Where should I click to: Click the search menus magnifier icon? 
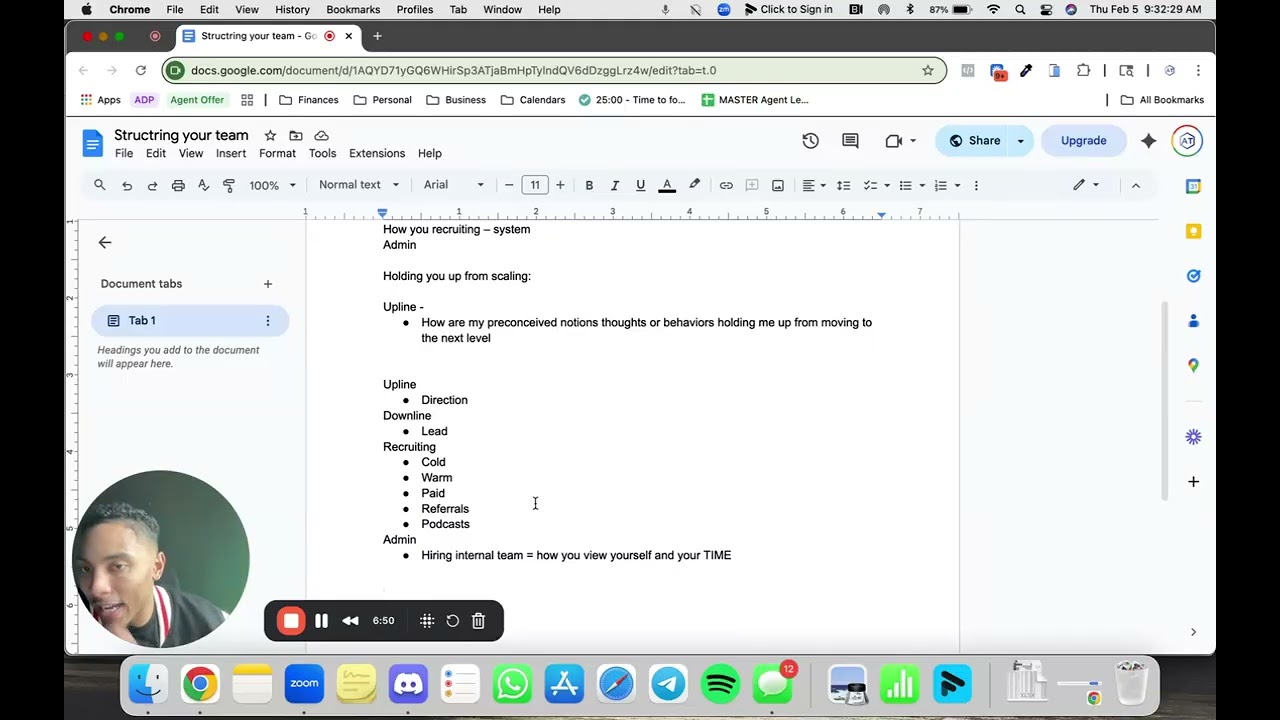[x=100, y=185]
